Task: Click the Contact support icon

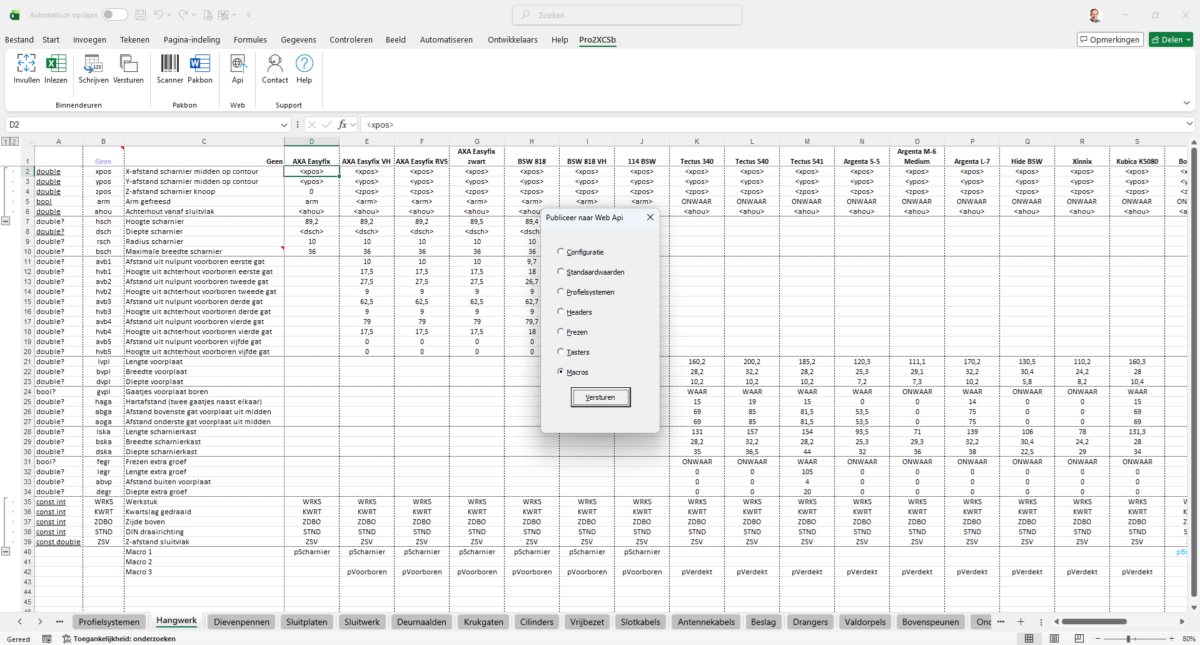Action: click(275, 68)
